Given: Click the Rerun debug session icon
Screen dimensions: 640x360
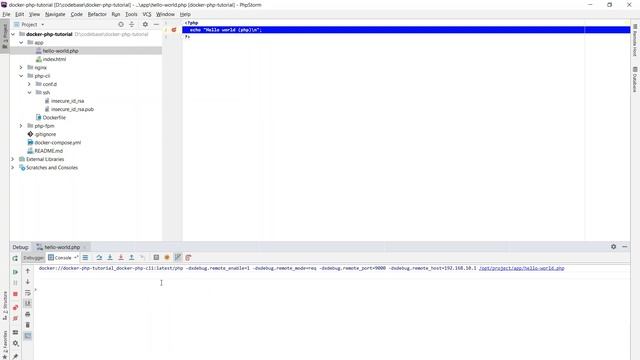Looking at the screenshot, I should click(x=15, y=258).
